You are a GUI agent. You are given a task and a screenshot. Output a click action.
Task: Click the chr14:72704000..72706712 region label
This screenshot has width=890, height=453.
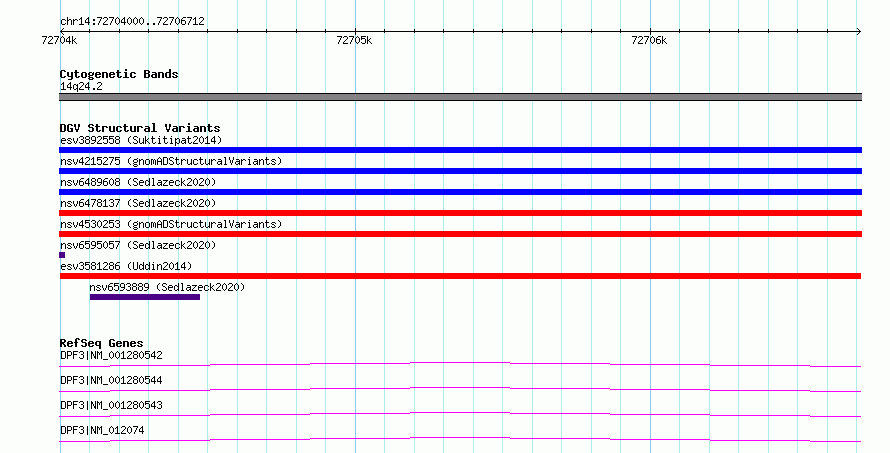click(132, 22)
